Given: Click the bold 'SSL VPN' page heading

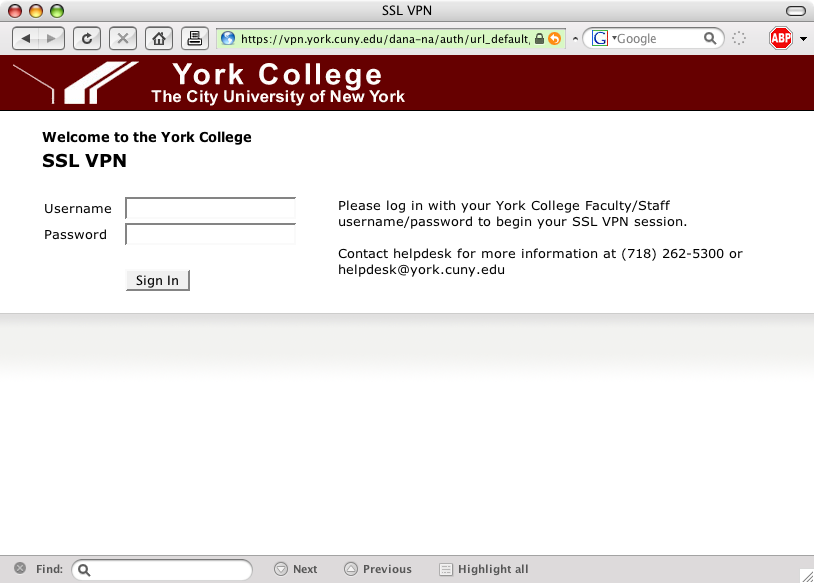Looking at the screenshot, I should coord(84,160).
